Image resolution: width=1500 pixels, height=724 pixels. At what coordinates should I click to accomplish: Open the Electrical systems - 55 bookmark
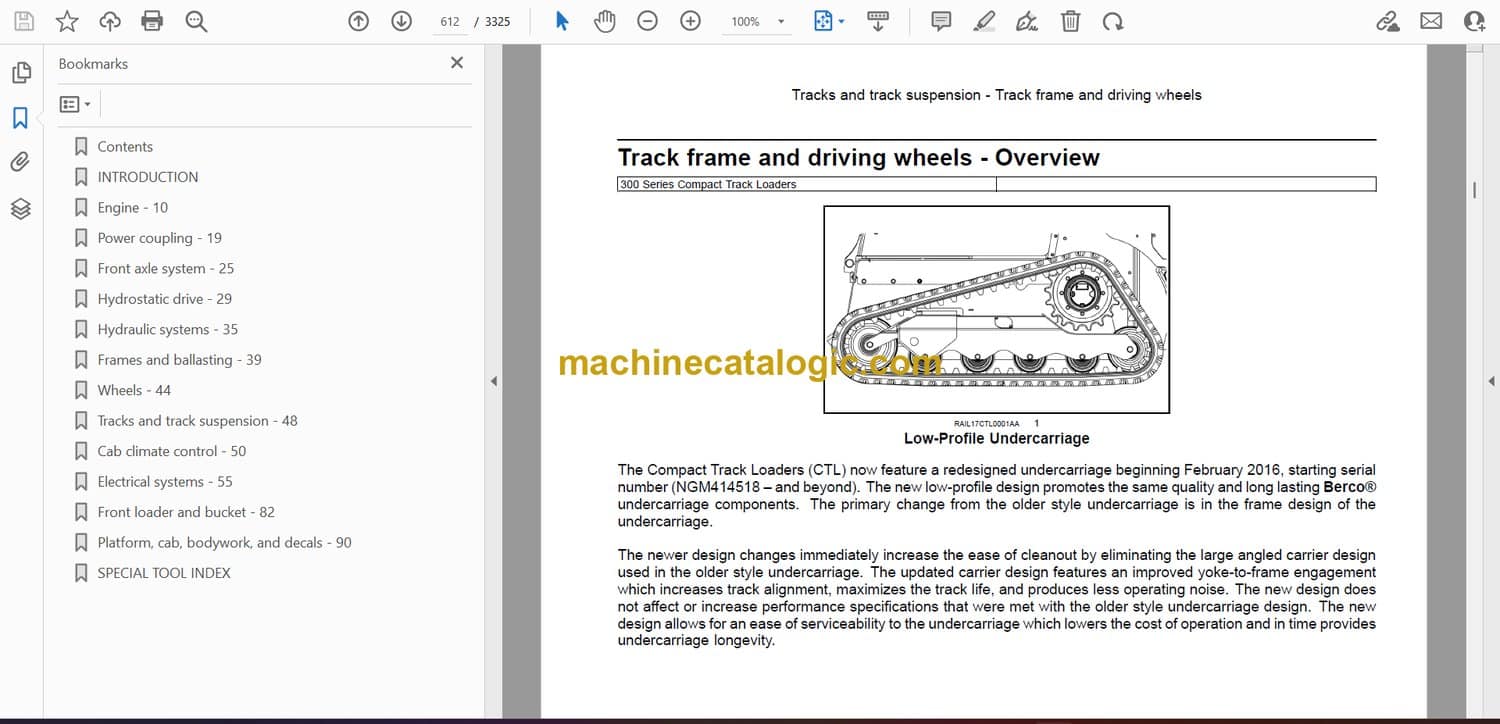click(165, 482)
